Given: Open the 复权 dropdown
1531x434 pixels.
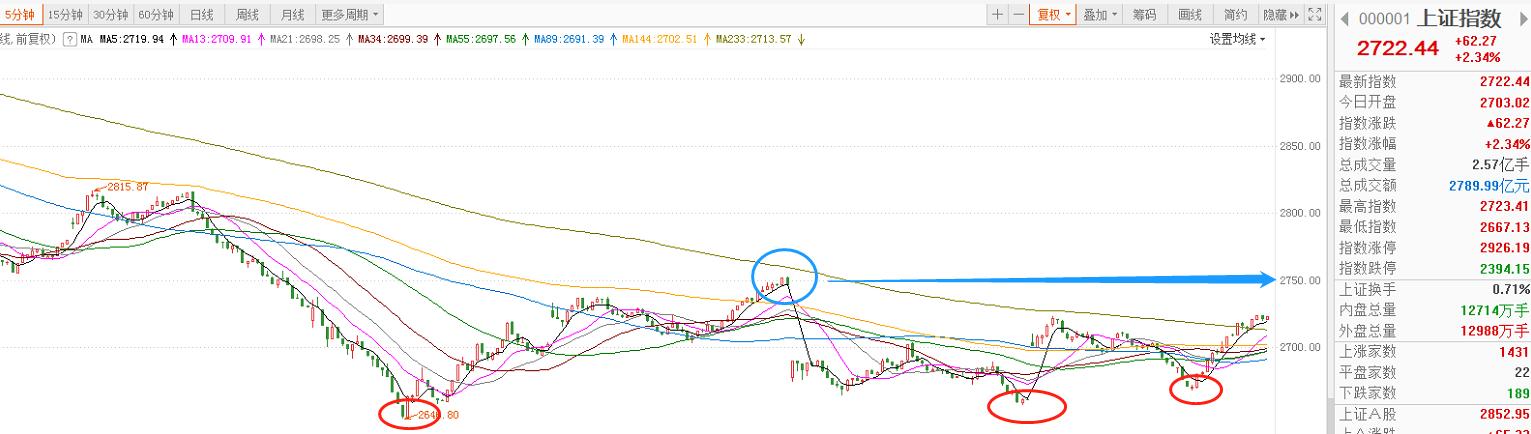Looking at the screenshot, I should click(1053, 14).
